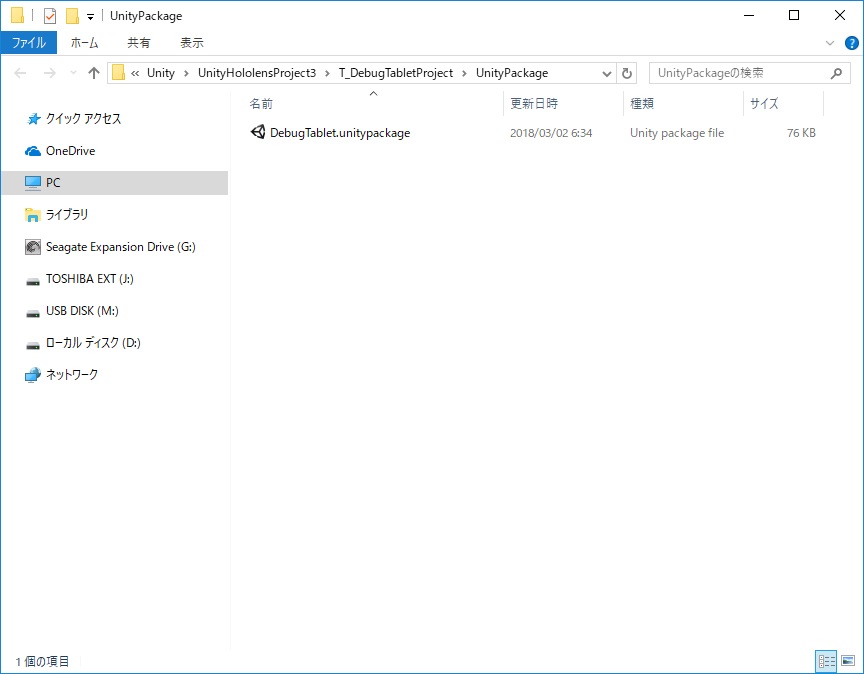864x674 pixels.
Task: Open the ribbon expand chevron near the help icon
Action: pyautogui.click(x=829, y=42)
